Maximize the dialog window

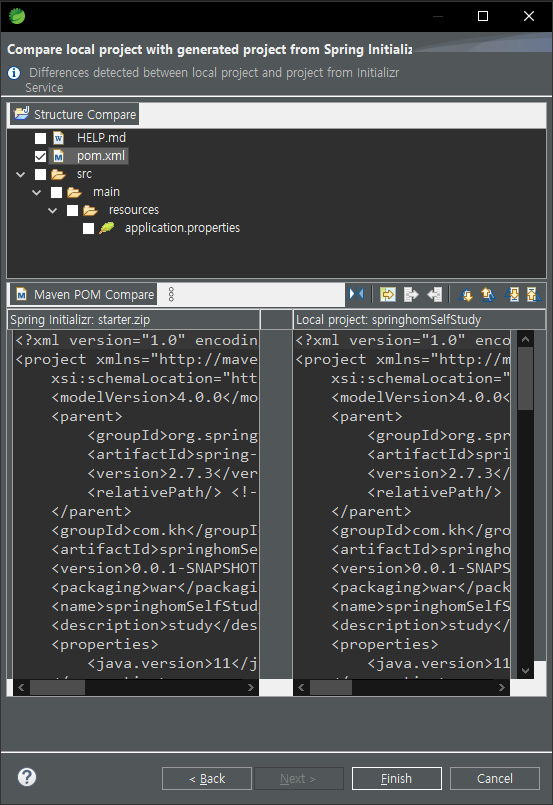click(483, 16)
